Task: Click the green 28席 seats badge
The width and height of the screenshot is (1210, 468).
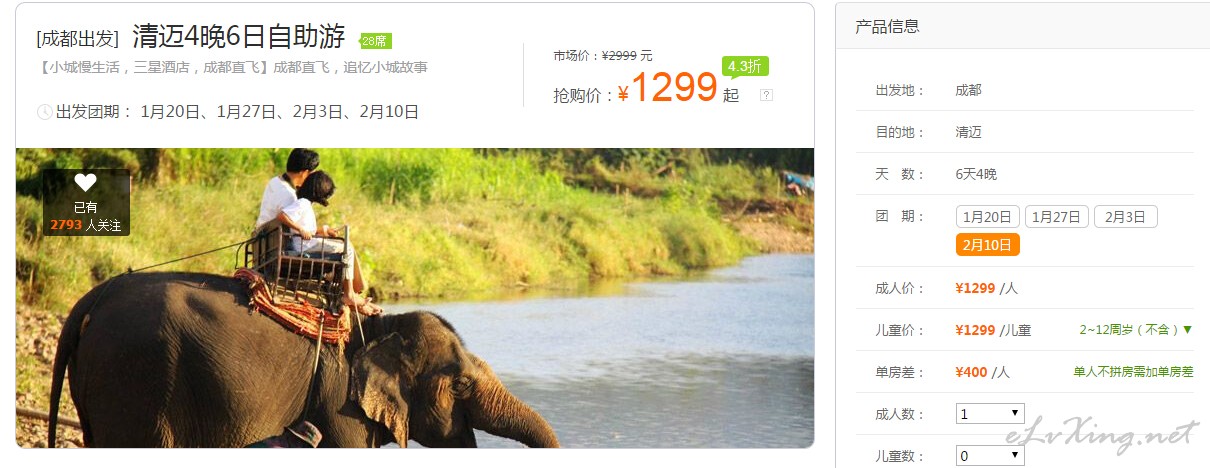Action: tap(376, 41)
